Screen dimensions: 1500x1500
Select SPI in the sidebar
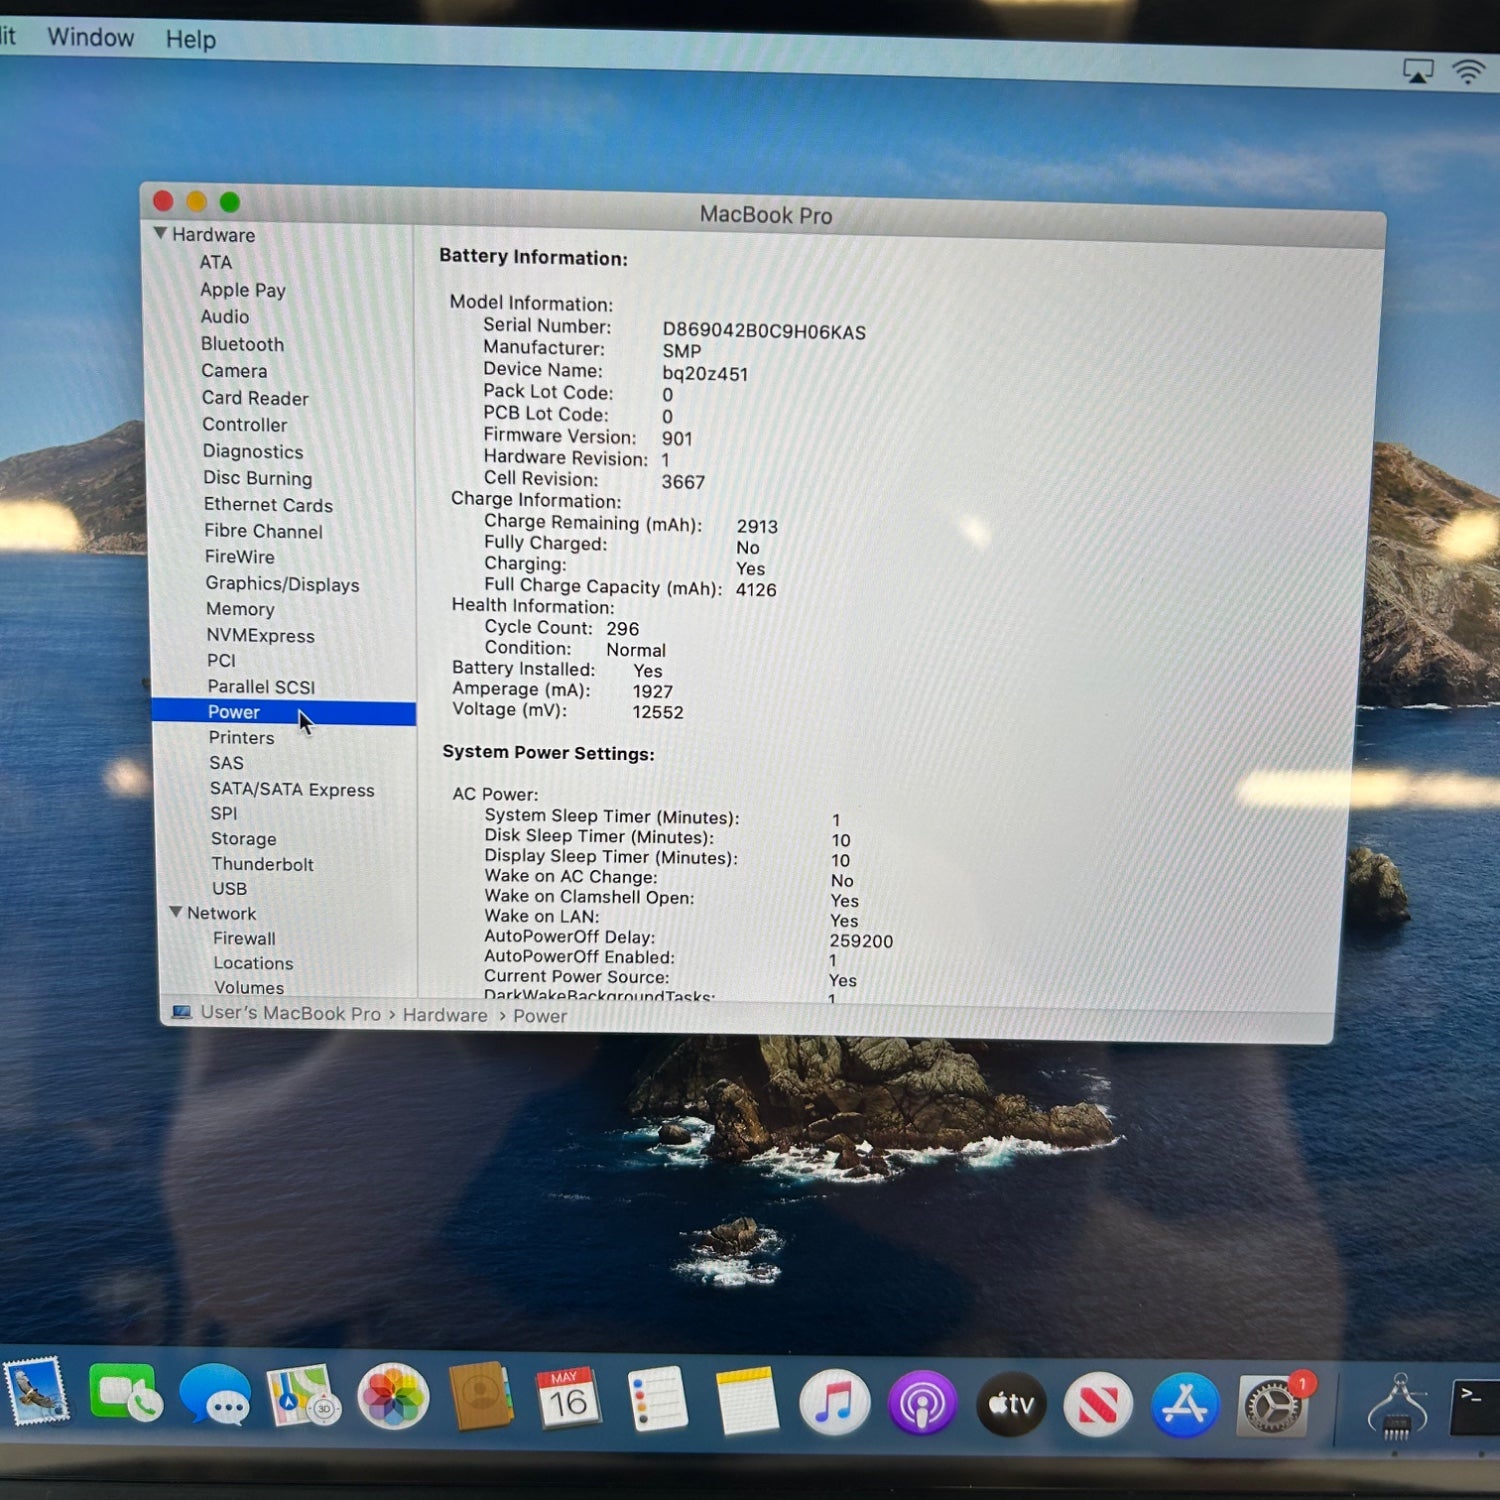coord(224,814)
